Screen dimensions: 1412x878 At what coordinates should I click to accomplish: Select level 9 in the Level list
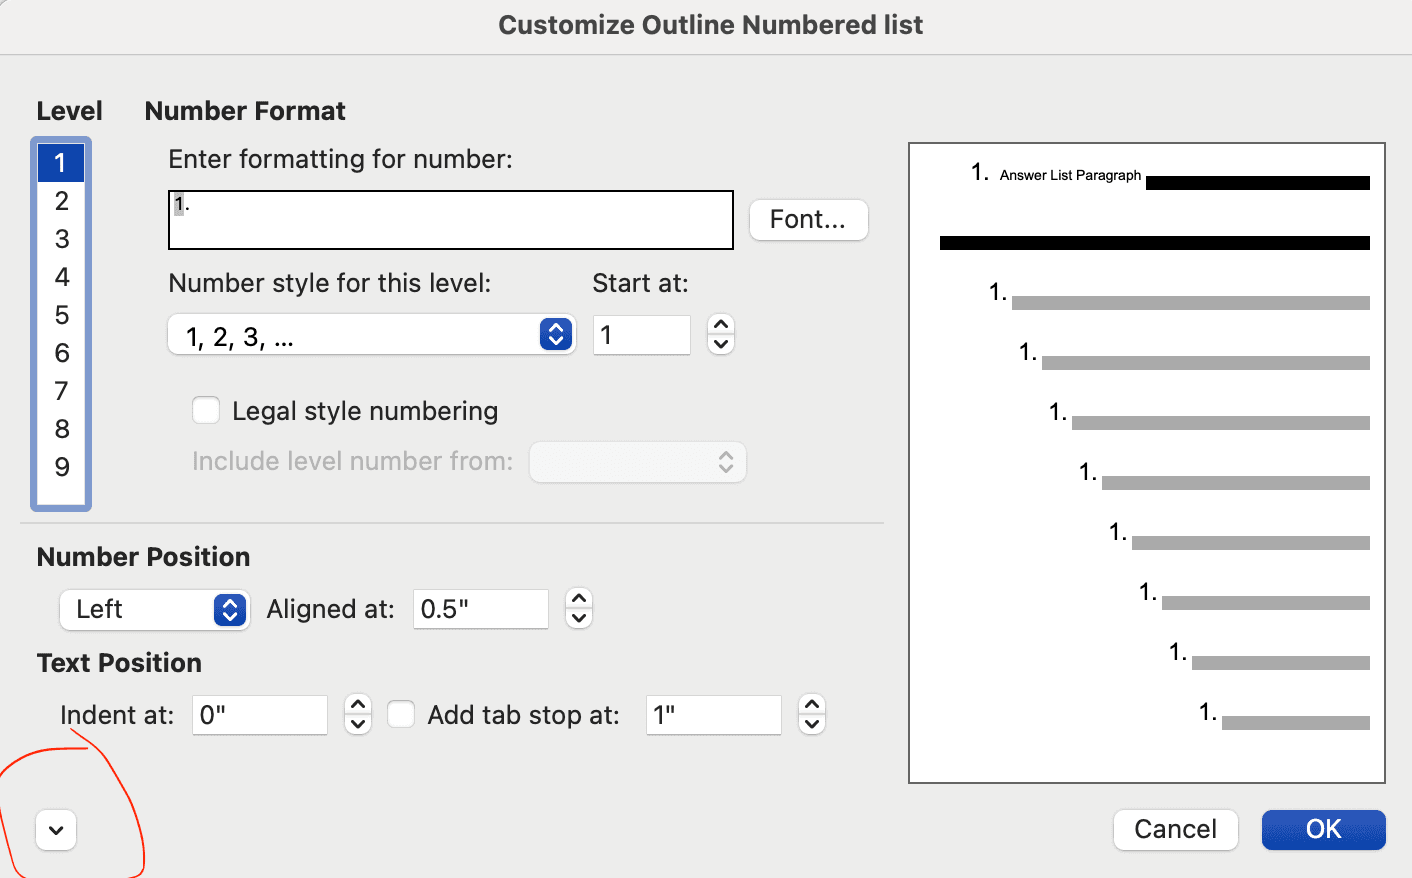pyautogui.click(x=61, y=467)
